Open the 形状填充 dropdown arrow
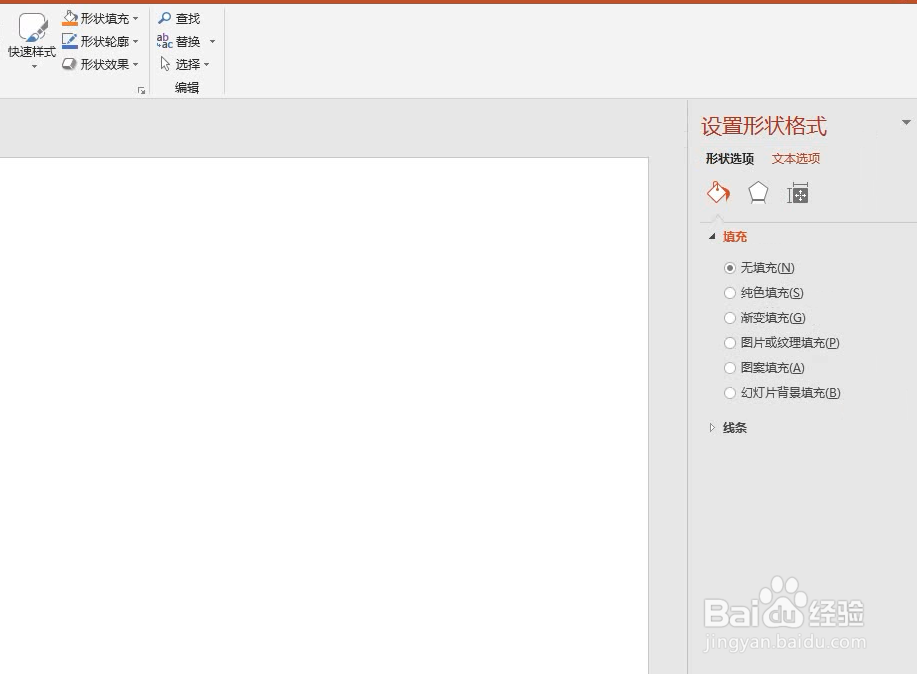917x674 pixels. (136, 19)
